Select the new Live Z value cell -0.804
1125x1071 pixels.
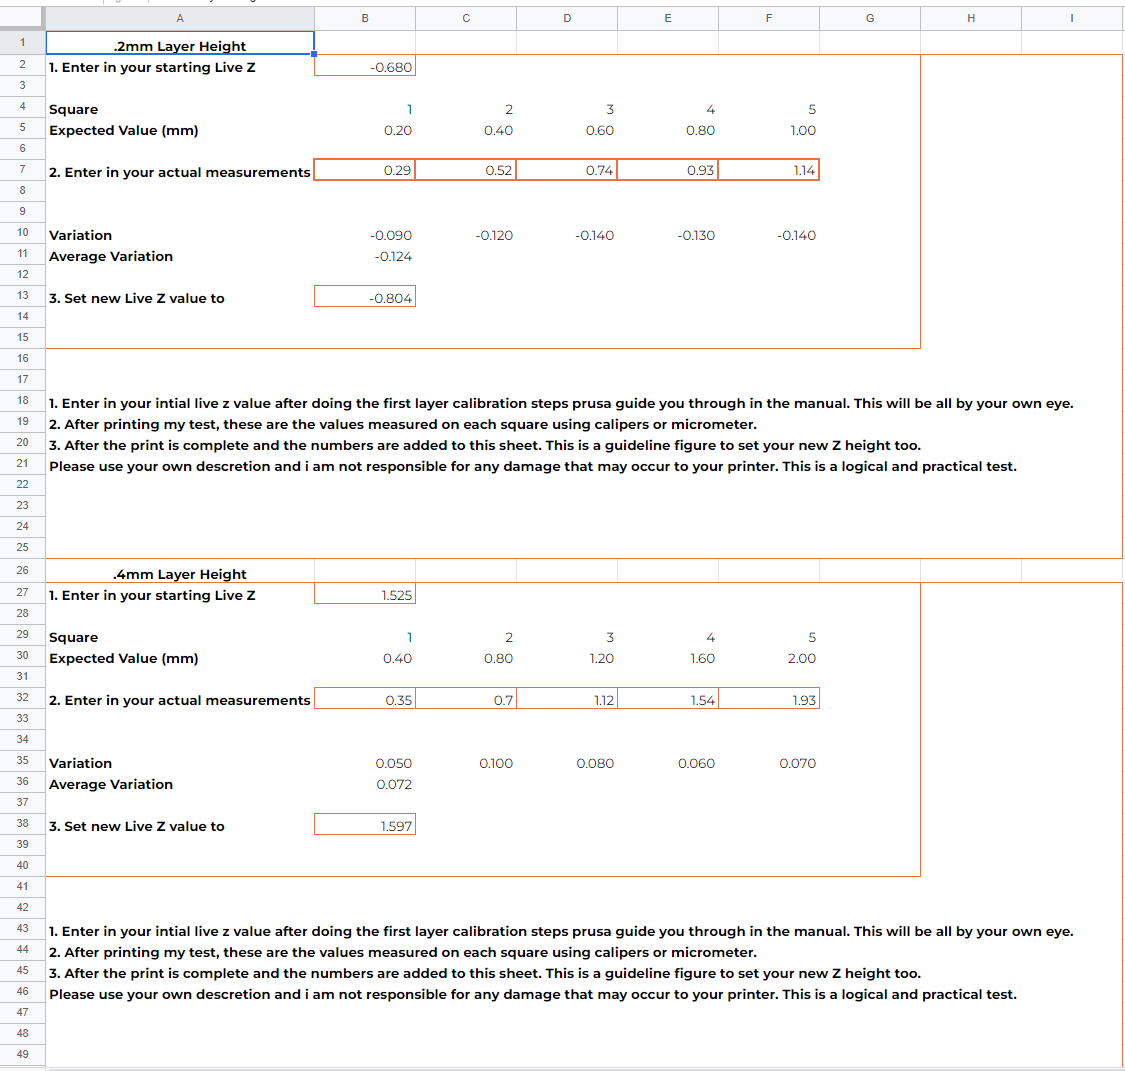point(365,298)
